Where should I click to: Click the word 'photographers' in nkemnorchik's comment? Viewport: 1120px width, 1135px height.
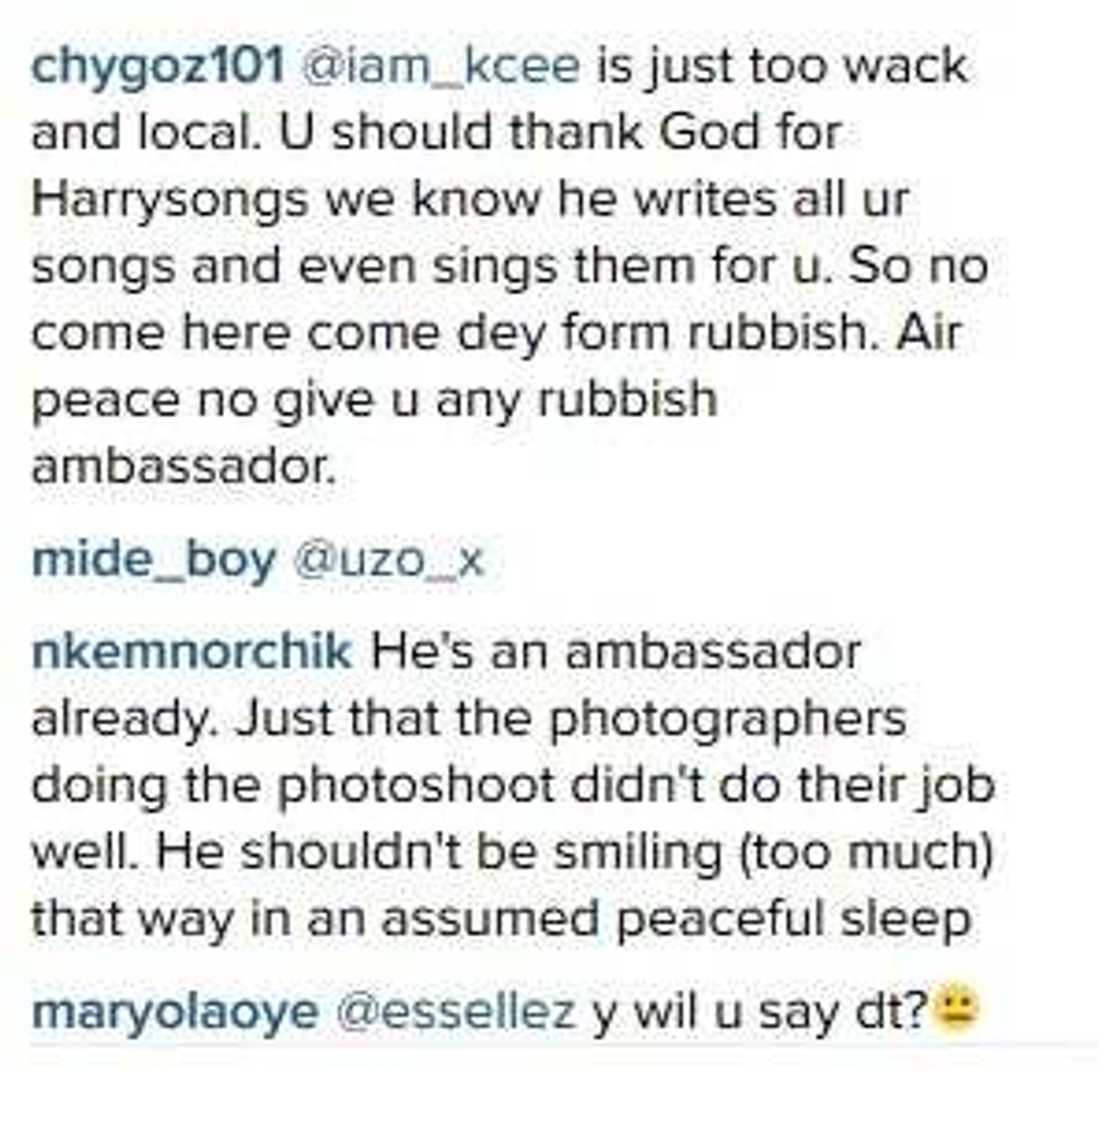click(x=728, y=720)
